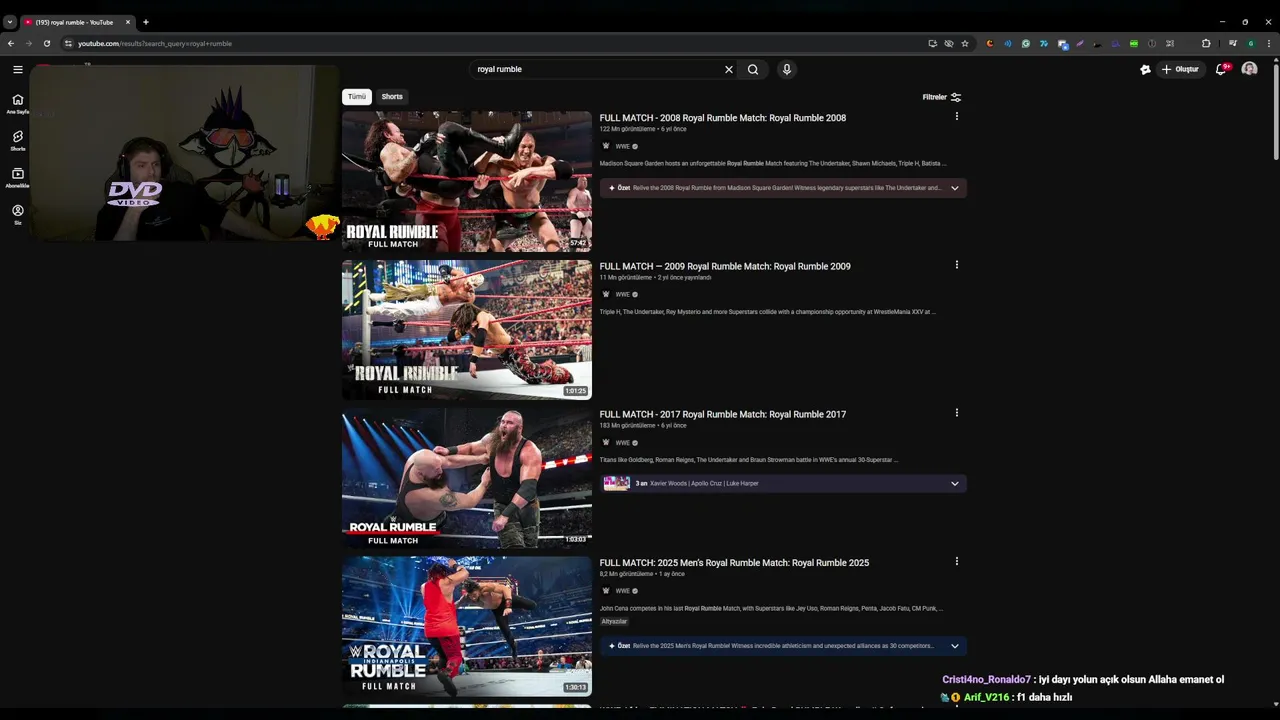
Task: Open FULL MATCH 2025 Men's Royal Rumble title
Action: tap(734, 563)
